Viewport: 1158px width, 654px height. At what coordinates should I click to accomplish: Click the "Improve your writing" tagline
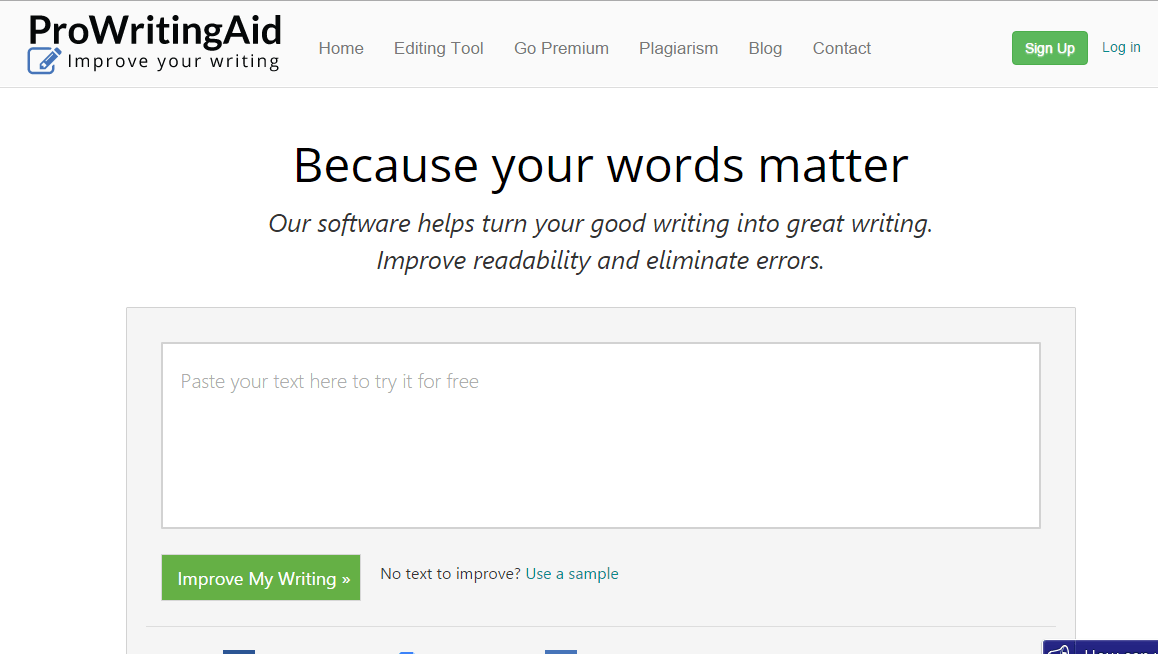click(x=174, y=61)
